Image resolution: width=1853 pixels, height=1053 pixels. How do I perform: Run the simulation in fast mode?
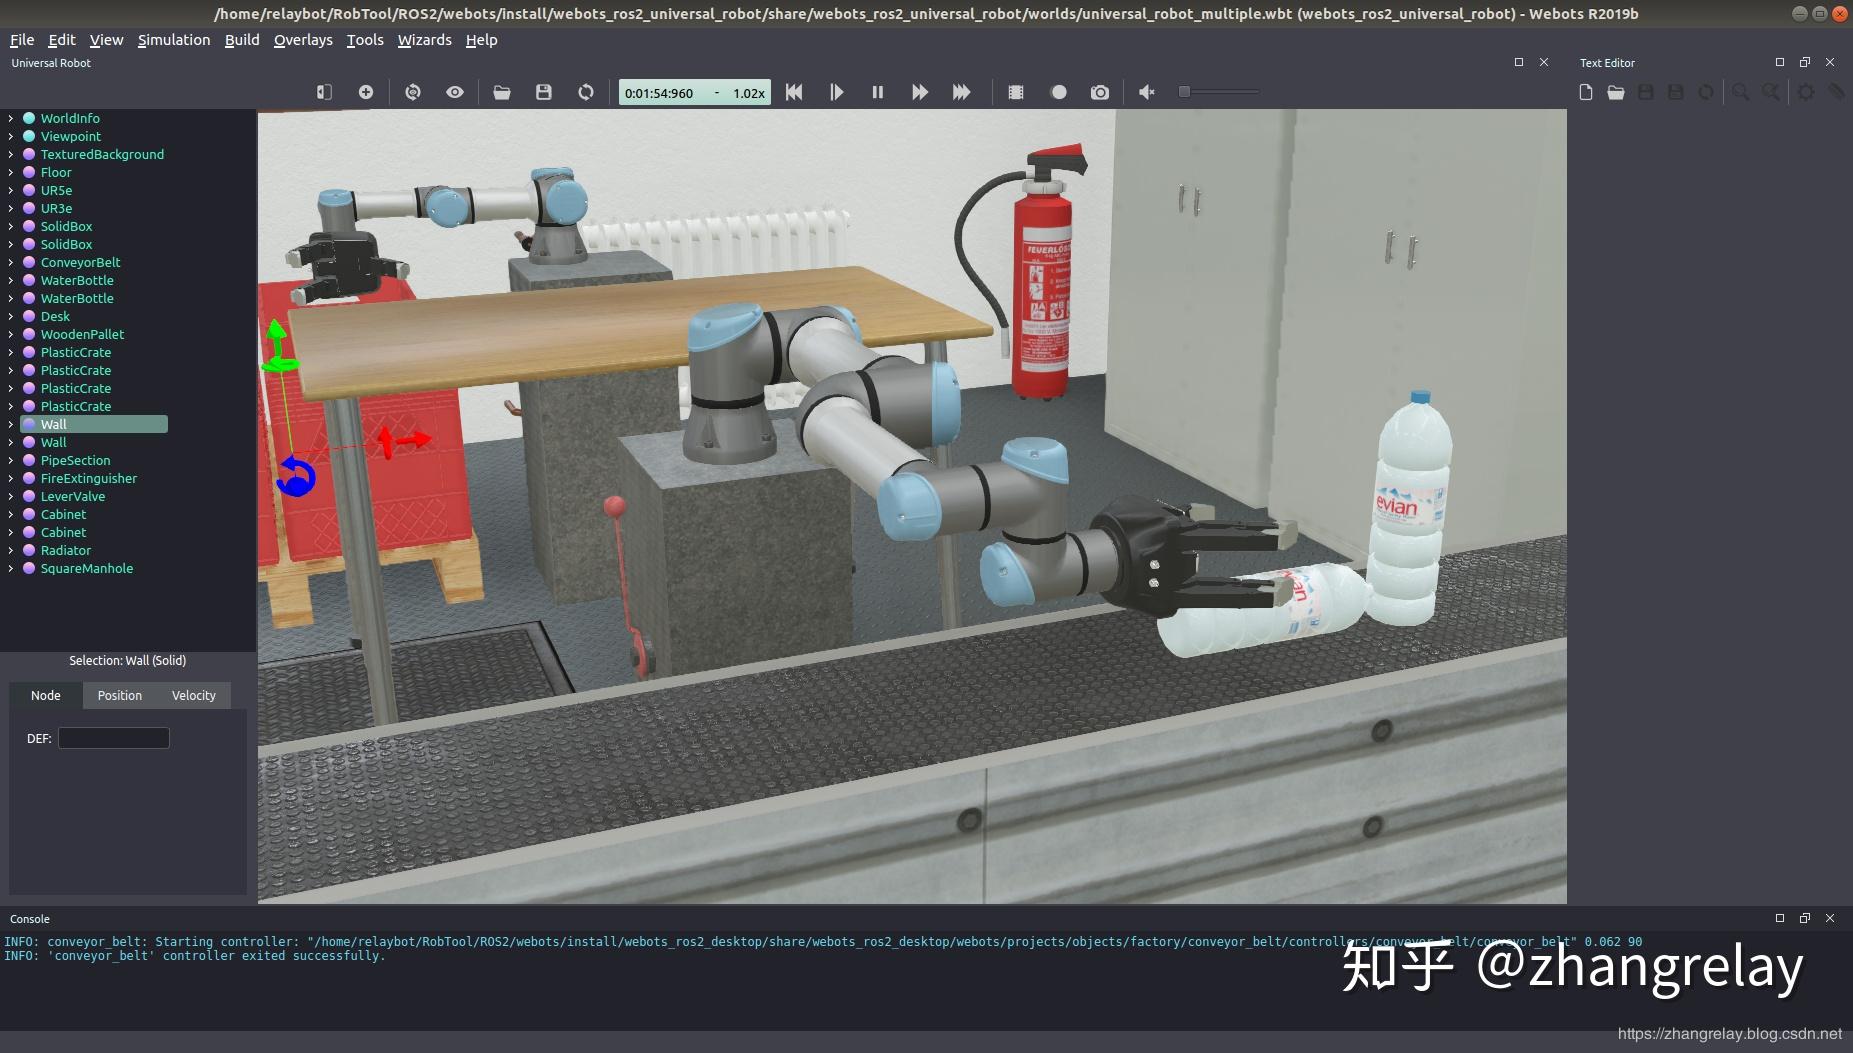pos(920,92)
